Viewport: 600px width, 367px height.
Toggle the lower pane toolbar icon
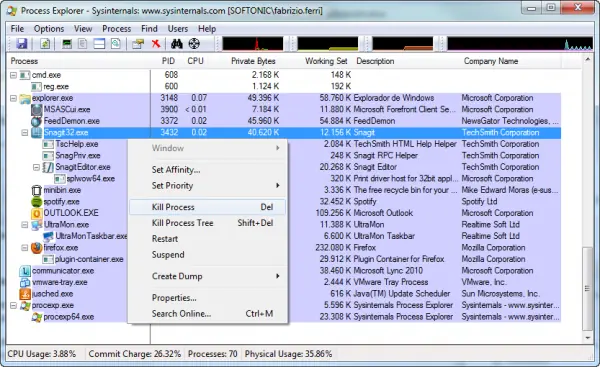(99, 44)
